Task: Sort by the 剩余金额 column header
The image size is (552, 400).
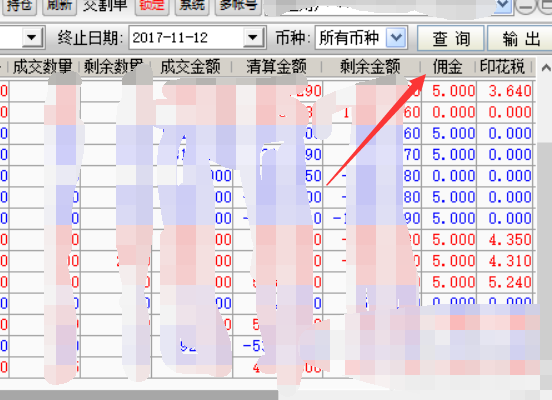Action: (370, 67)
